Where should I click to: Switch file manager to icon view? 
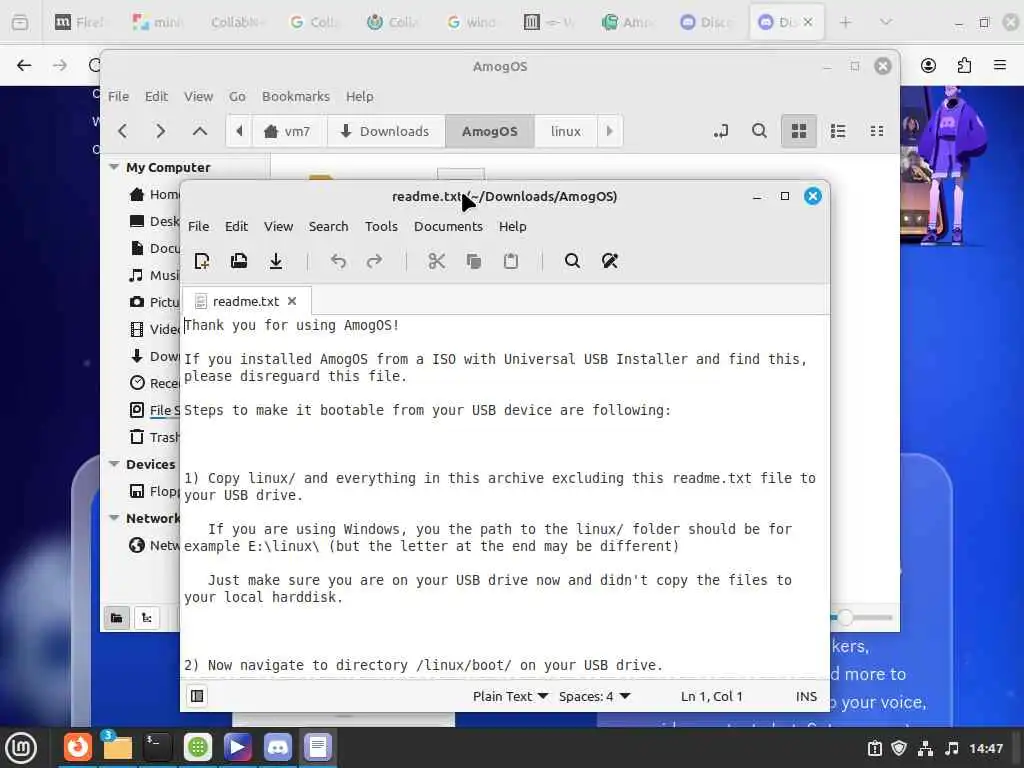pyautogui.click(x=799, y=131)
